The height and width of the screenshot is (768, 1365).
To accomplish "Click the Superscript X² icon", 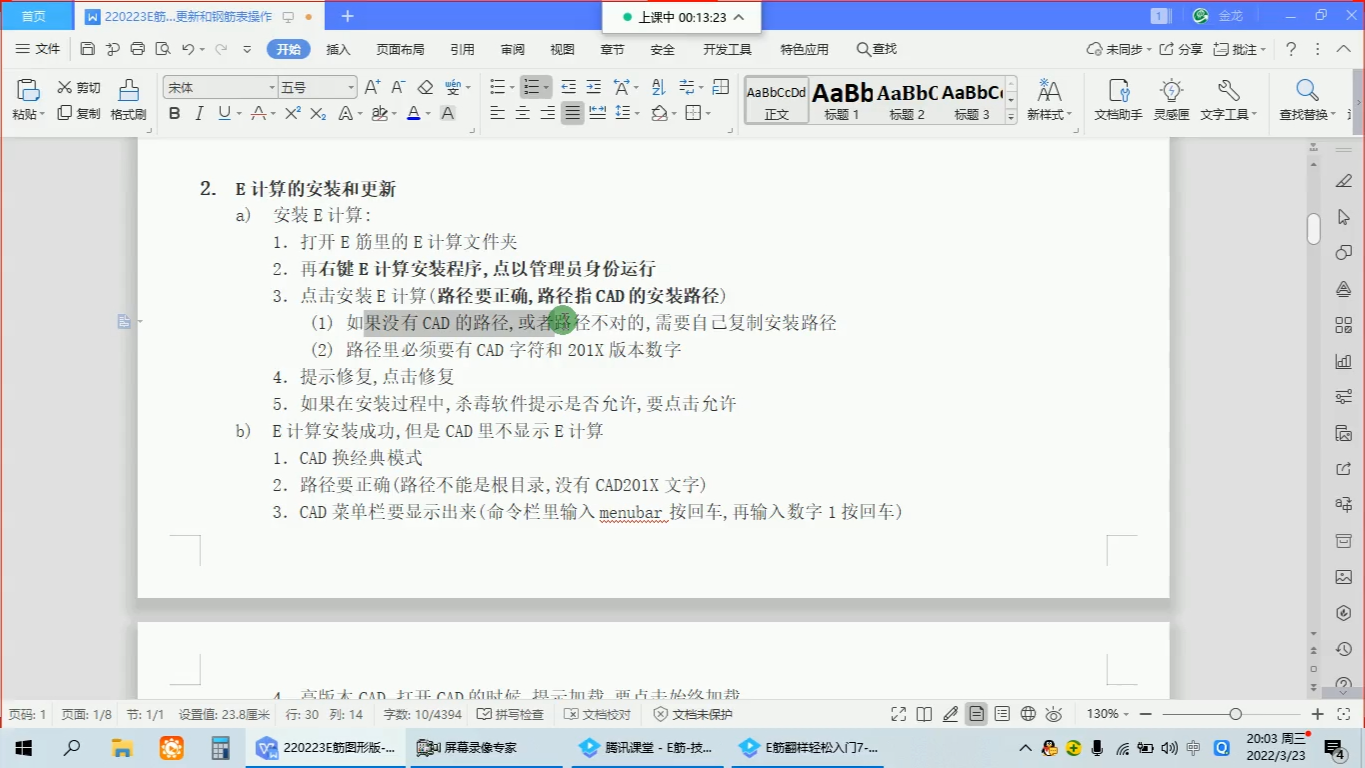I will [x=293, y=113].
